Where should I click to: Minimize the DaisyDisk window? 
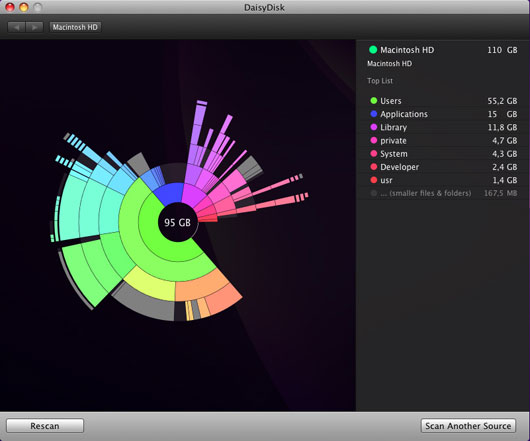24,6
